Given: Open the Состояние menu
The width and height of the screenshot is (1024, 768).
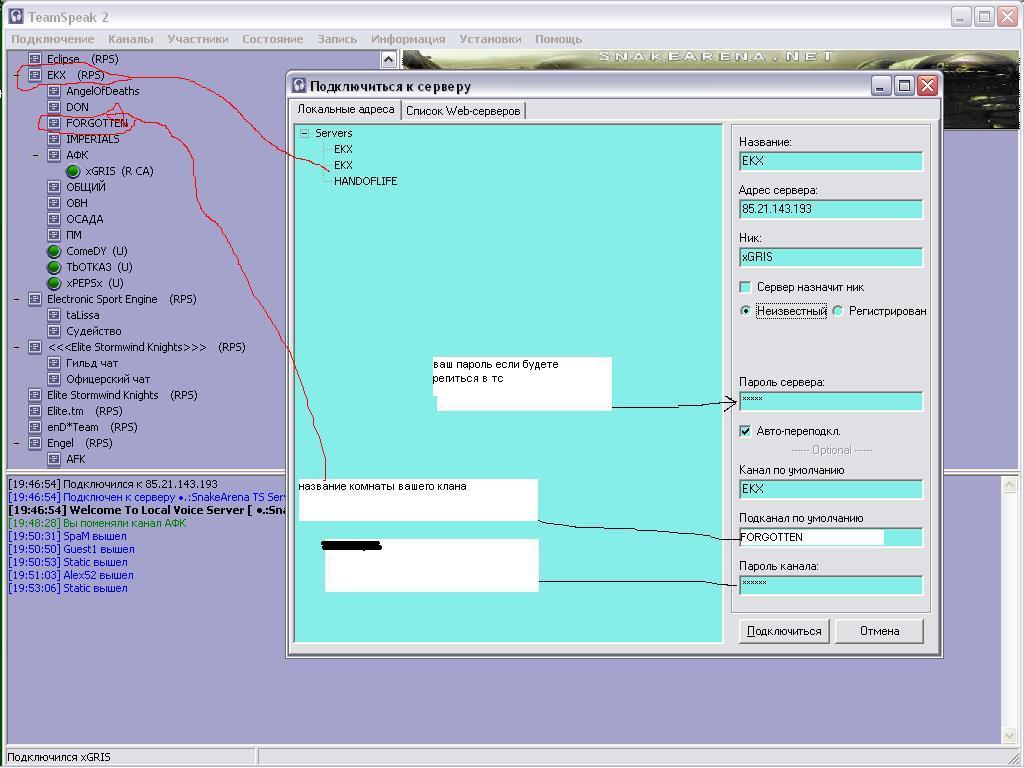Looking at the screenshot, I should click(272, 39).
